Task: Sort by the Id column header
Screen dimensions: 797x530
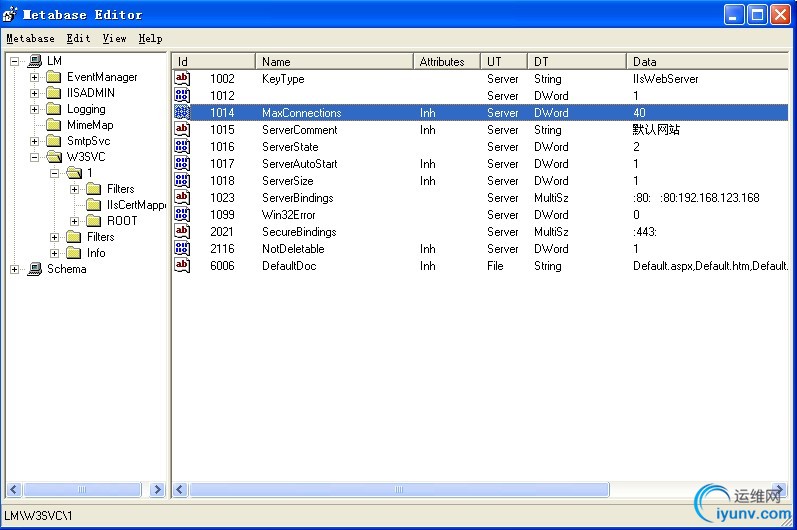Action: (x=213, y=61)
